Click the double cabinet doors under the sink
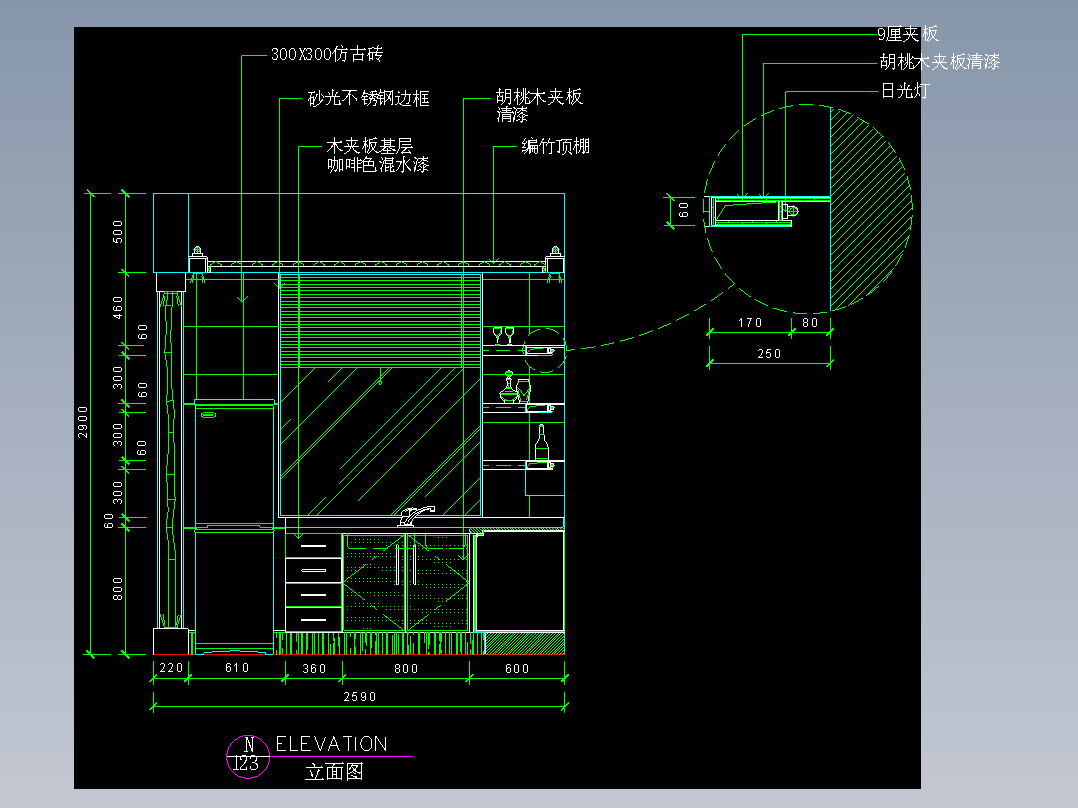The height and width of the screenshot is (808, 1078). pos(408,585)
